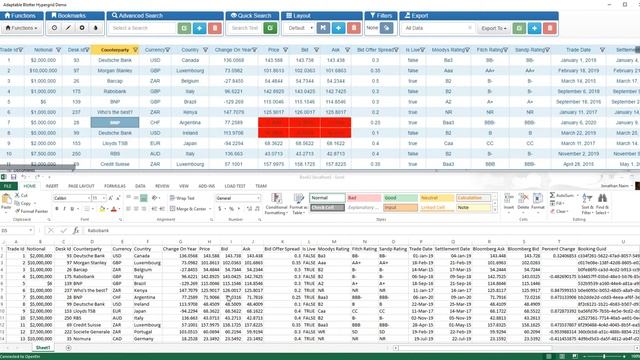Open the Excel FILE tab

click(8, 186)
